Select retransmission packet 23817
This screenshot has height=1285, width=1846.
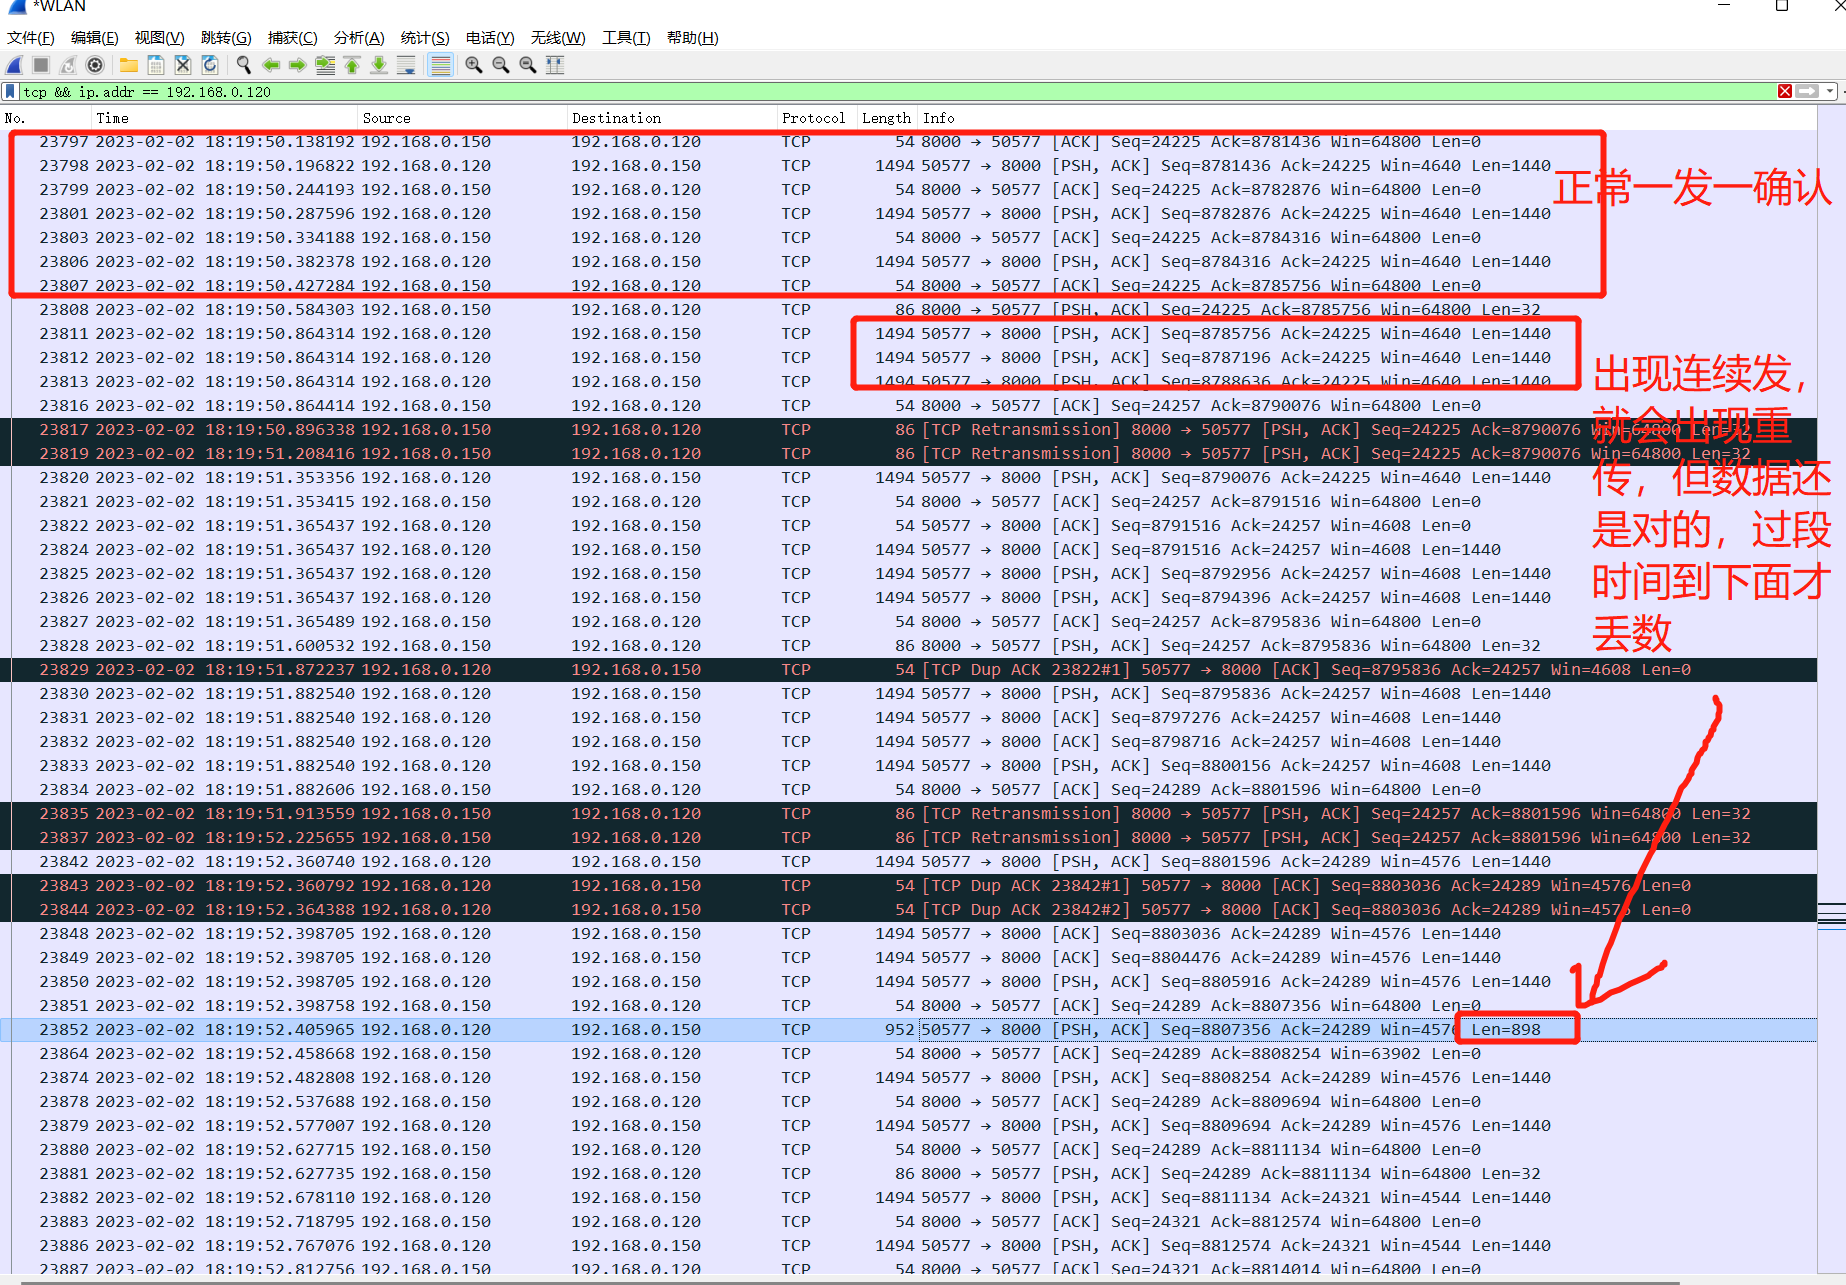[908, 429]
